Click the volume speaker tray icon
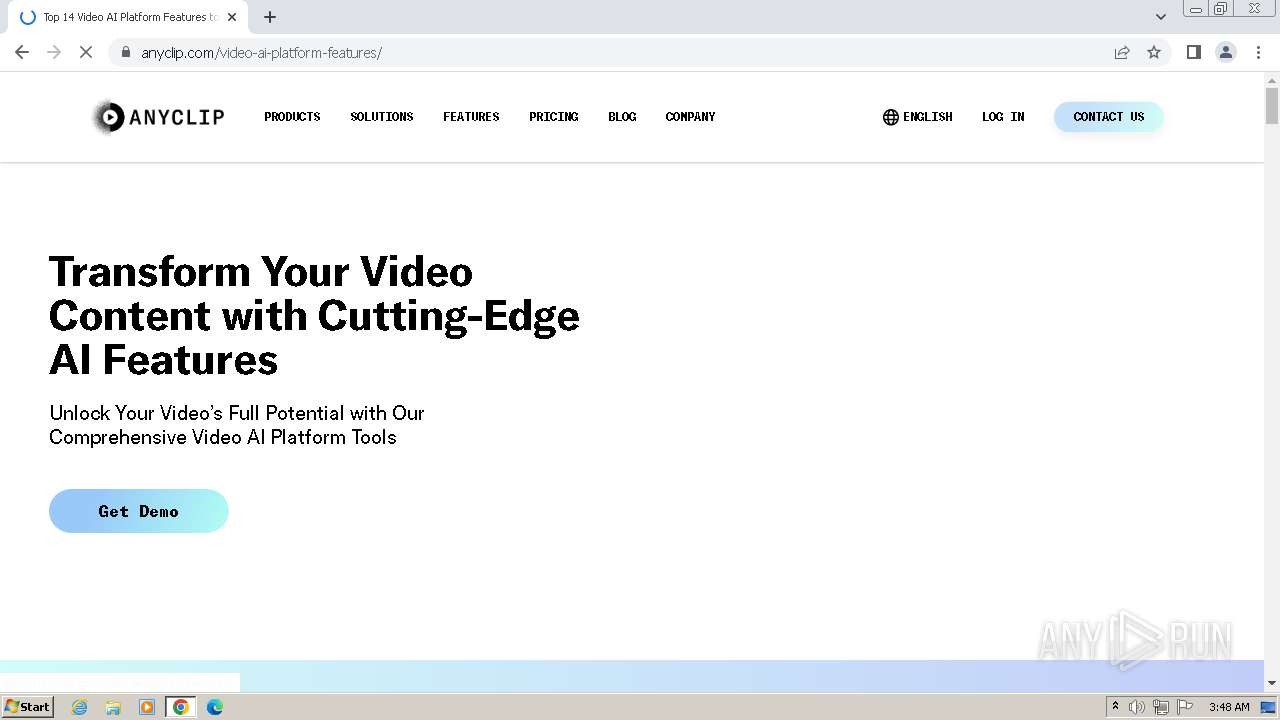Viewport: 1280px width, 720px height. [x=1137, y=707]
